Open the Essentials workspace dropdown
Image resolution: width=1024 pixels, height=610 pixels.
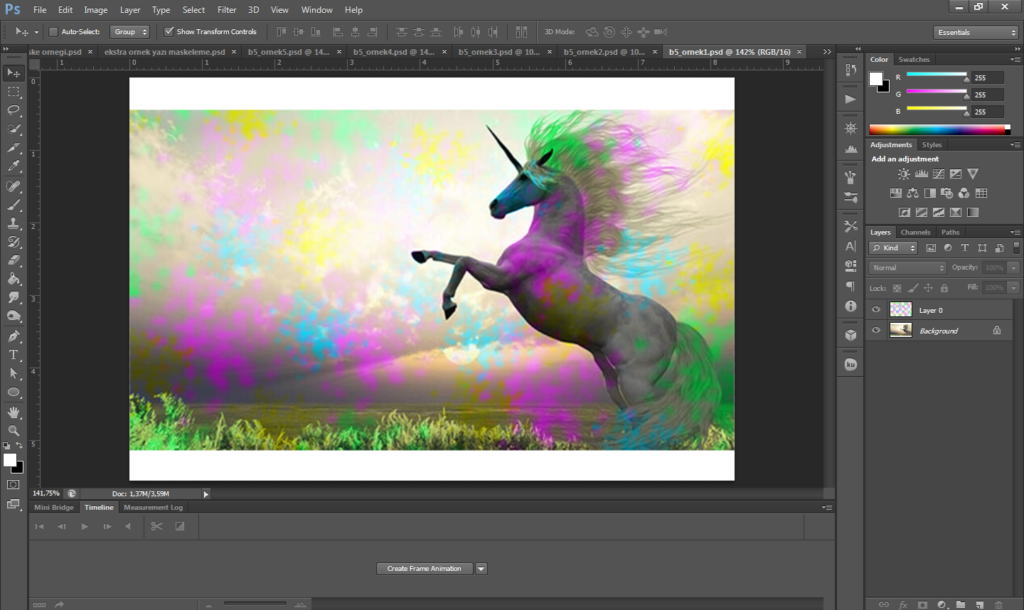(975, 32)
